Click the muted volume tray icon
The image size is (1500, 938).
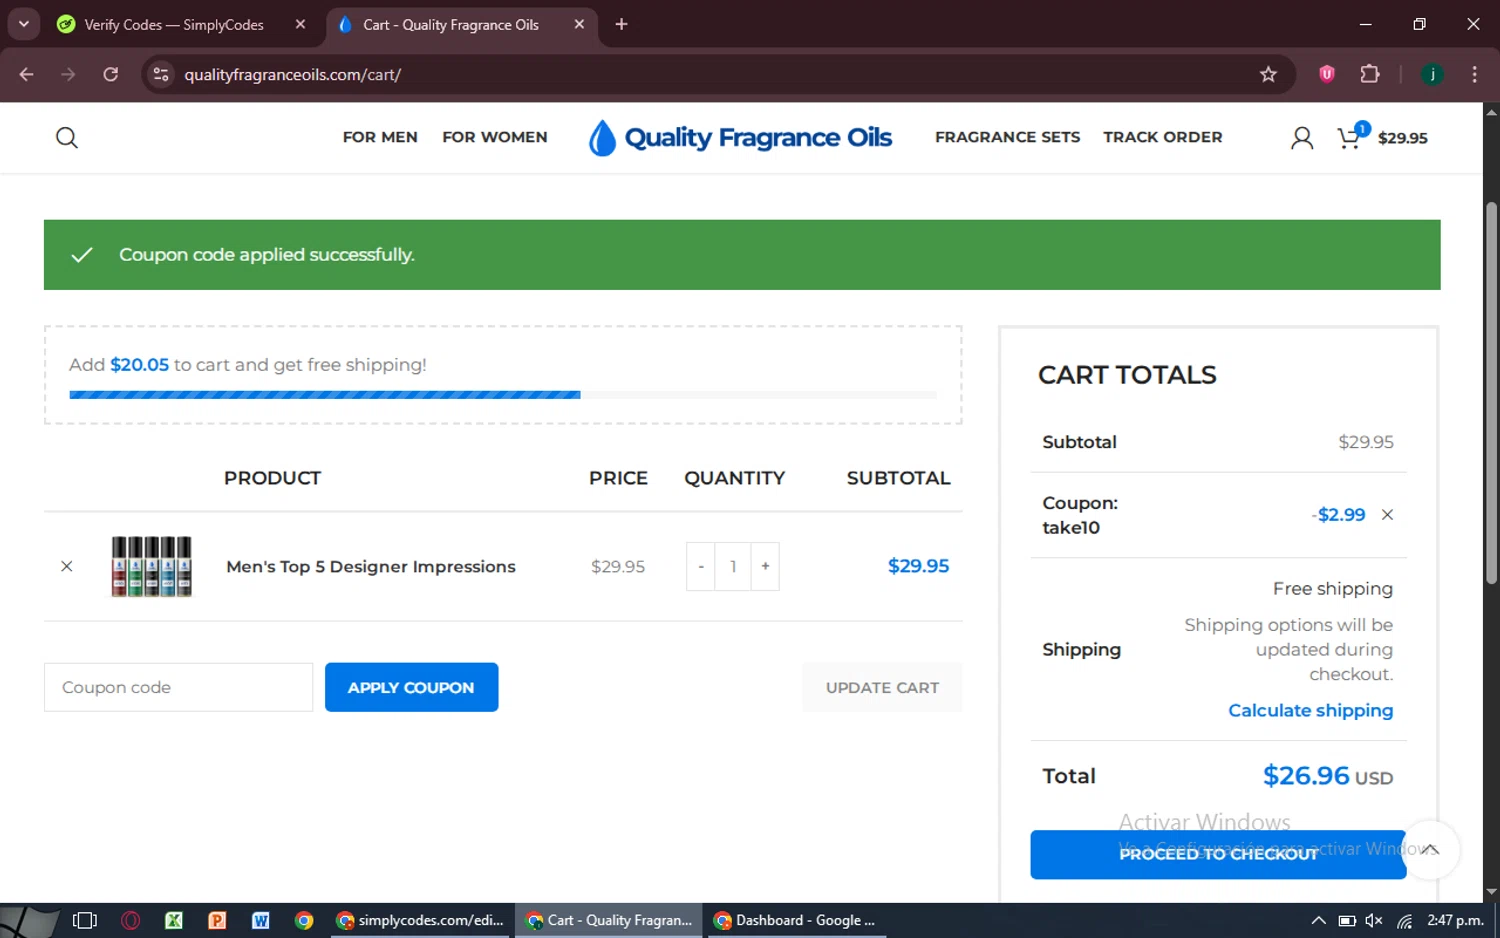[x=1375, y=920]
